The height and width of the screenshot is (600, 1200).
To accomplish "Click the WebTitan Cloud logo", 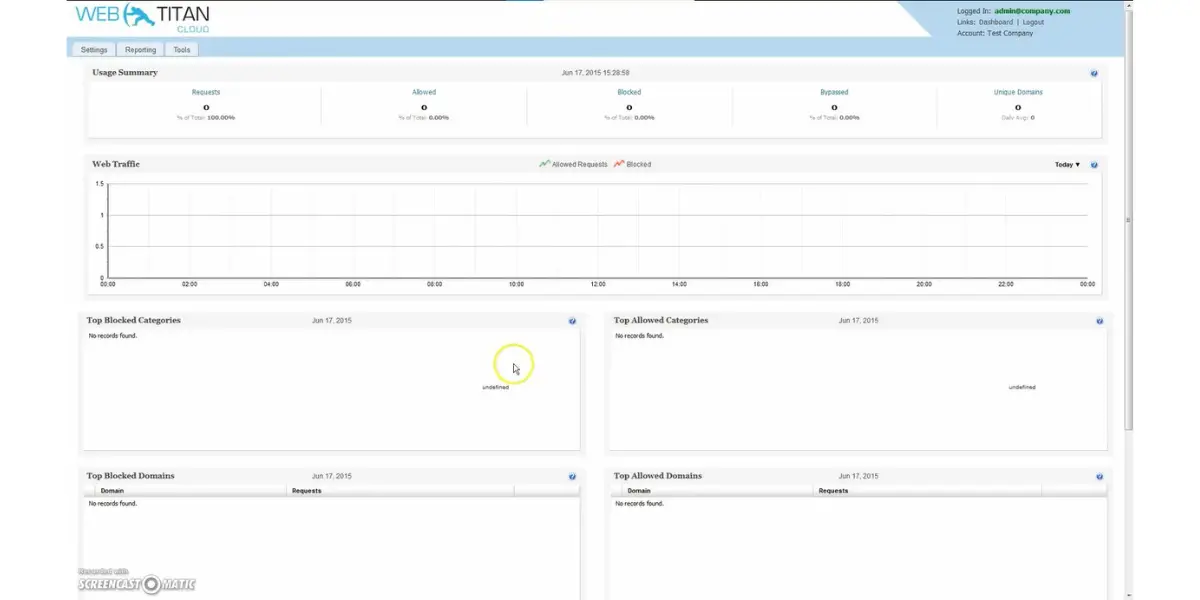I will [x=143, y=18].
